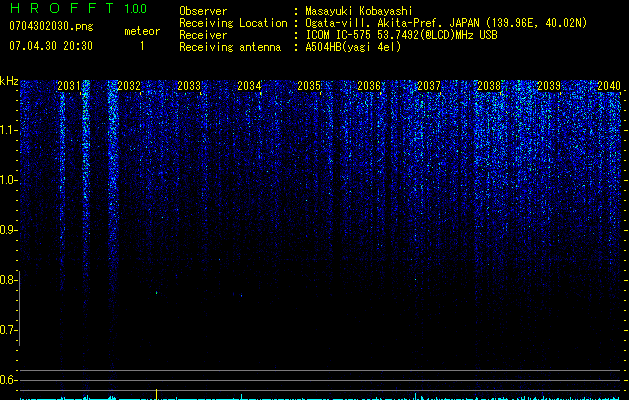Viewport: 629px width, 400px height.
Task: Click the 2039 time marker
Action: tap(549, 86)
